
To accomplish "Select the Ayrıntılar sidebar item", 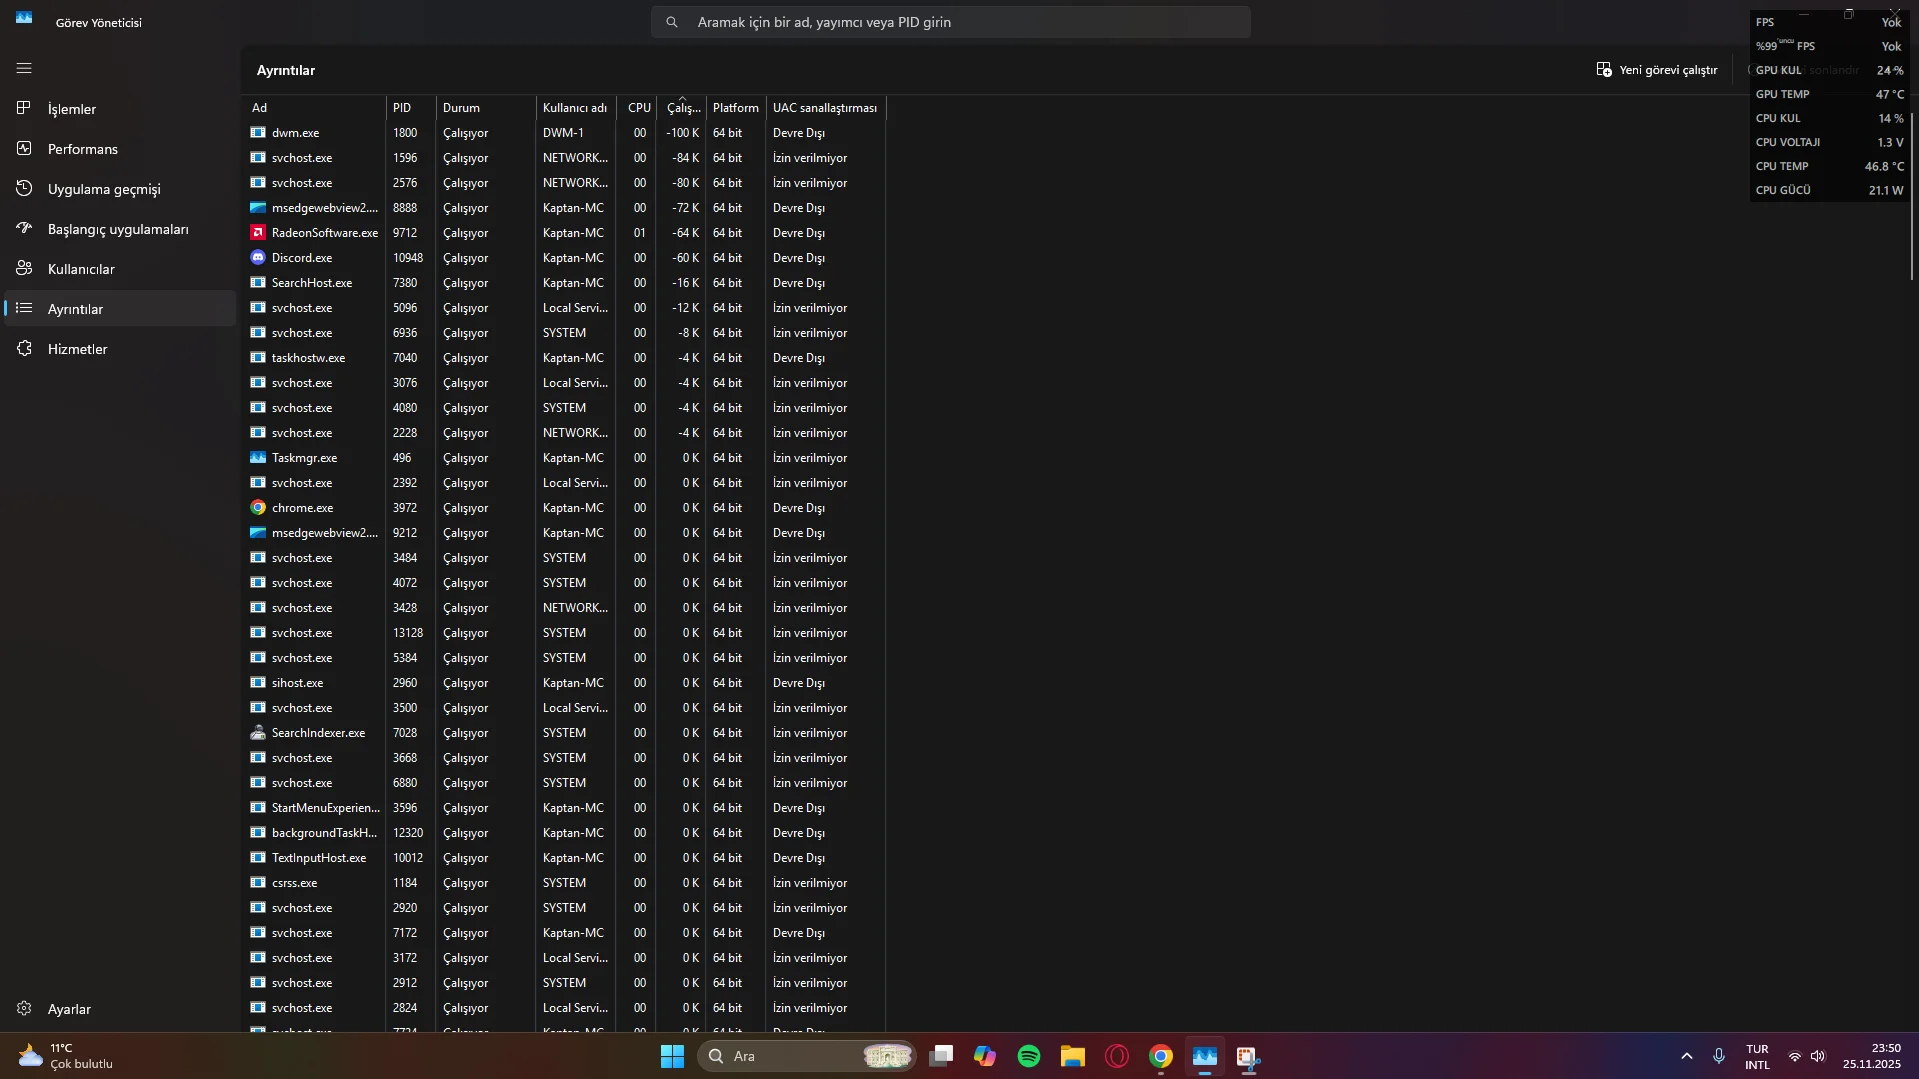I will coord(120,308).
